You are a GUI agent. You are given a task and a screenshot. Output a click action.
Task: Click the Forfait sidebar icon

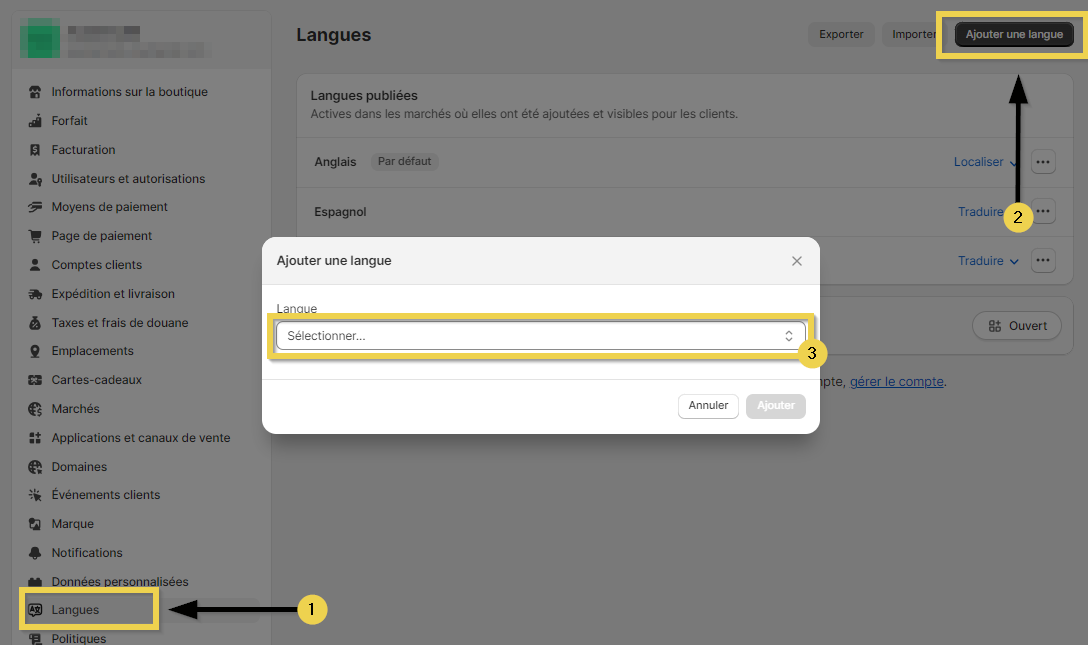35,121
